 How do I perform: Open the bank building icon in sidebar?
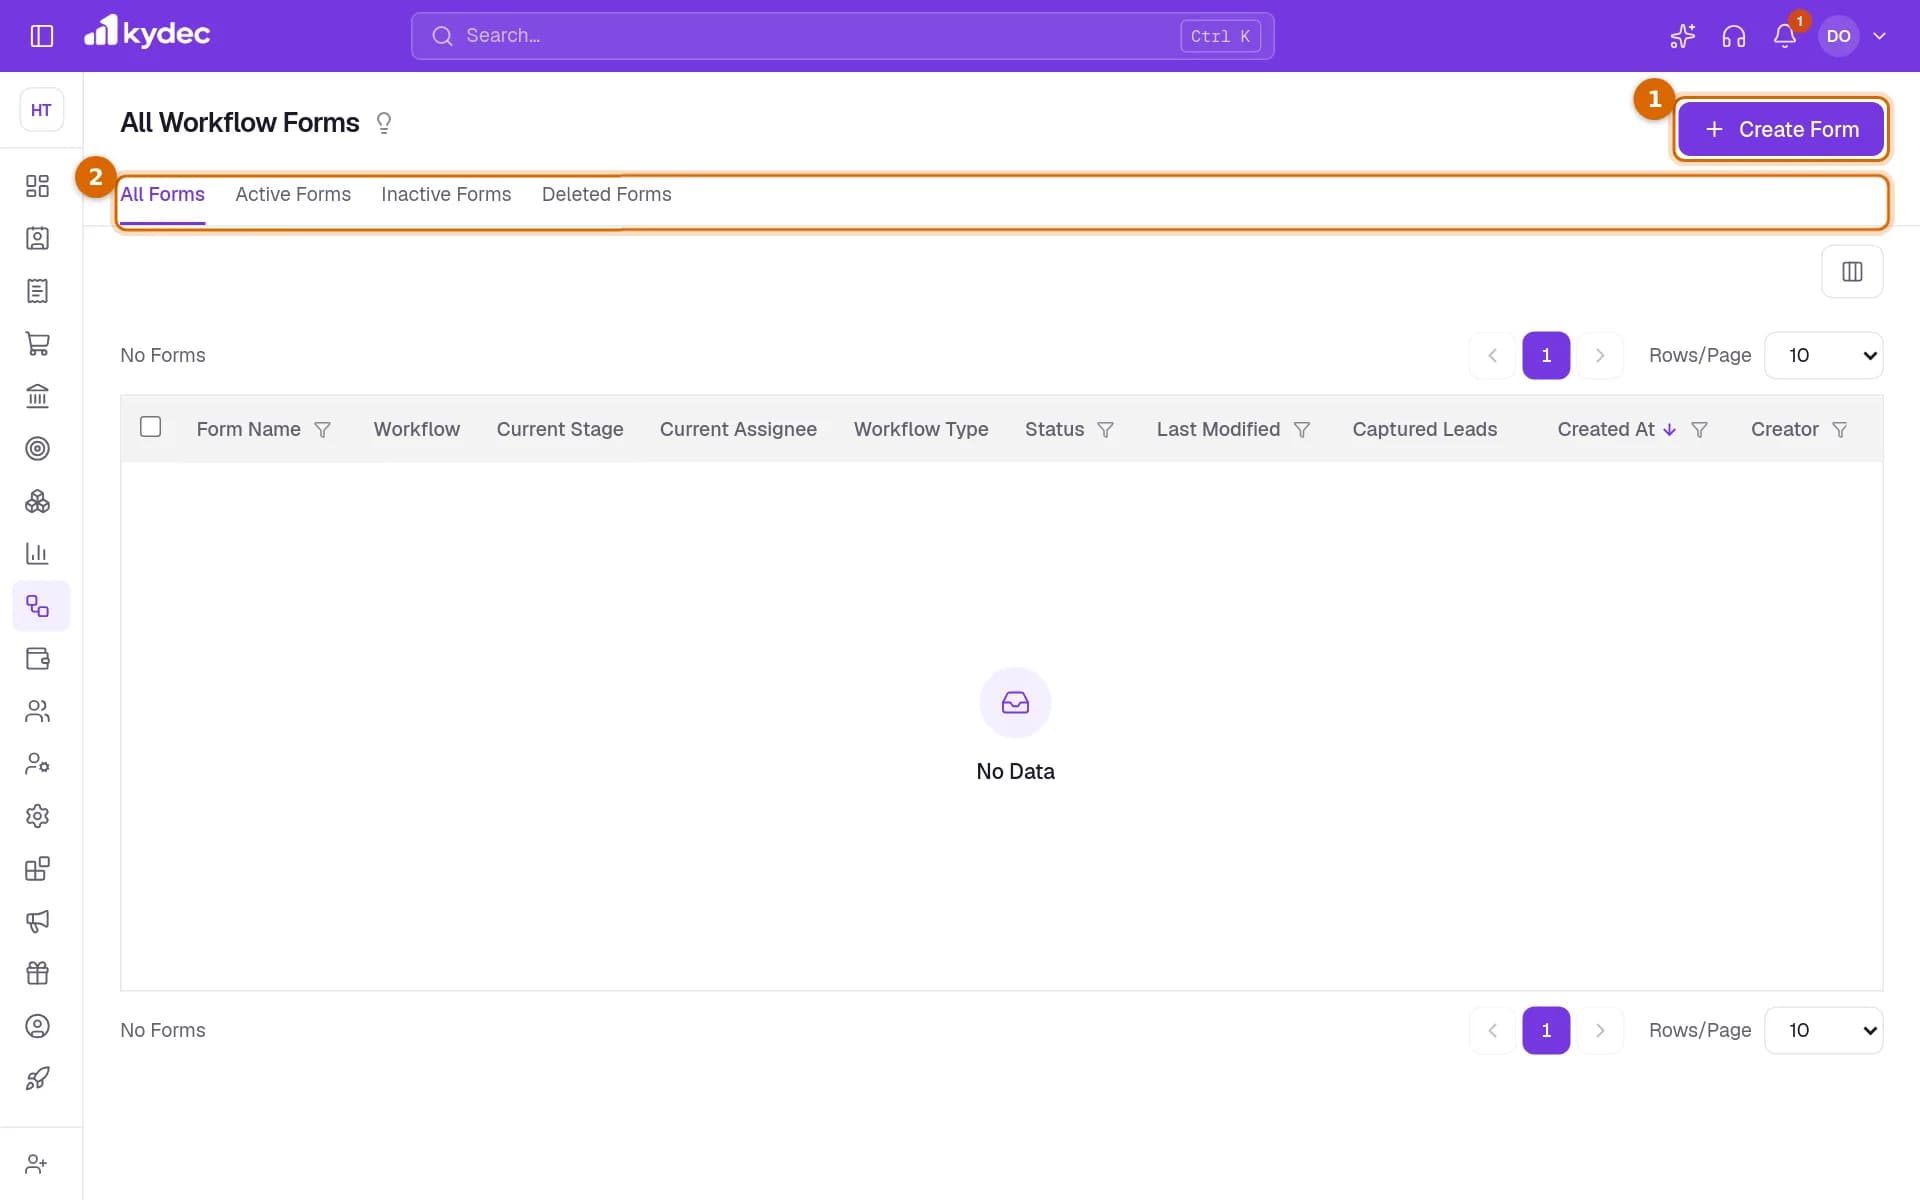tap(37, 396)
